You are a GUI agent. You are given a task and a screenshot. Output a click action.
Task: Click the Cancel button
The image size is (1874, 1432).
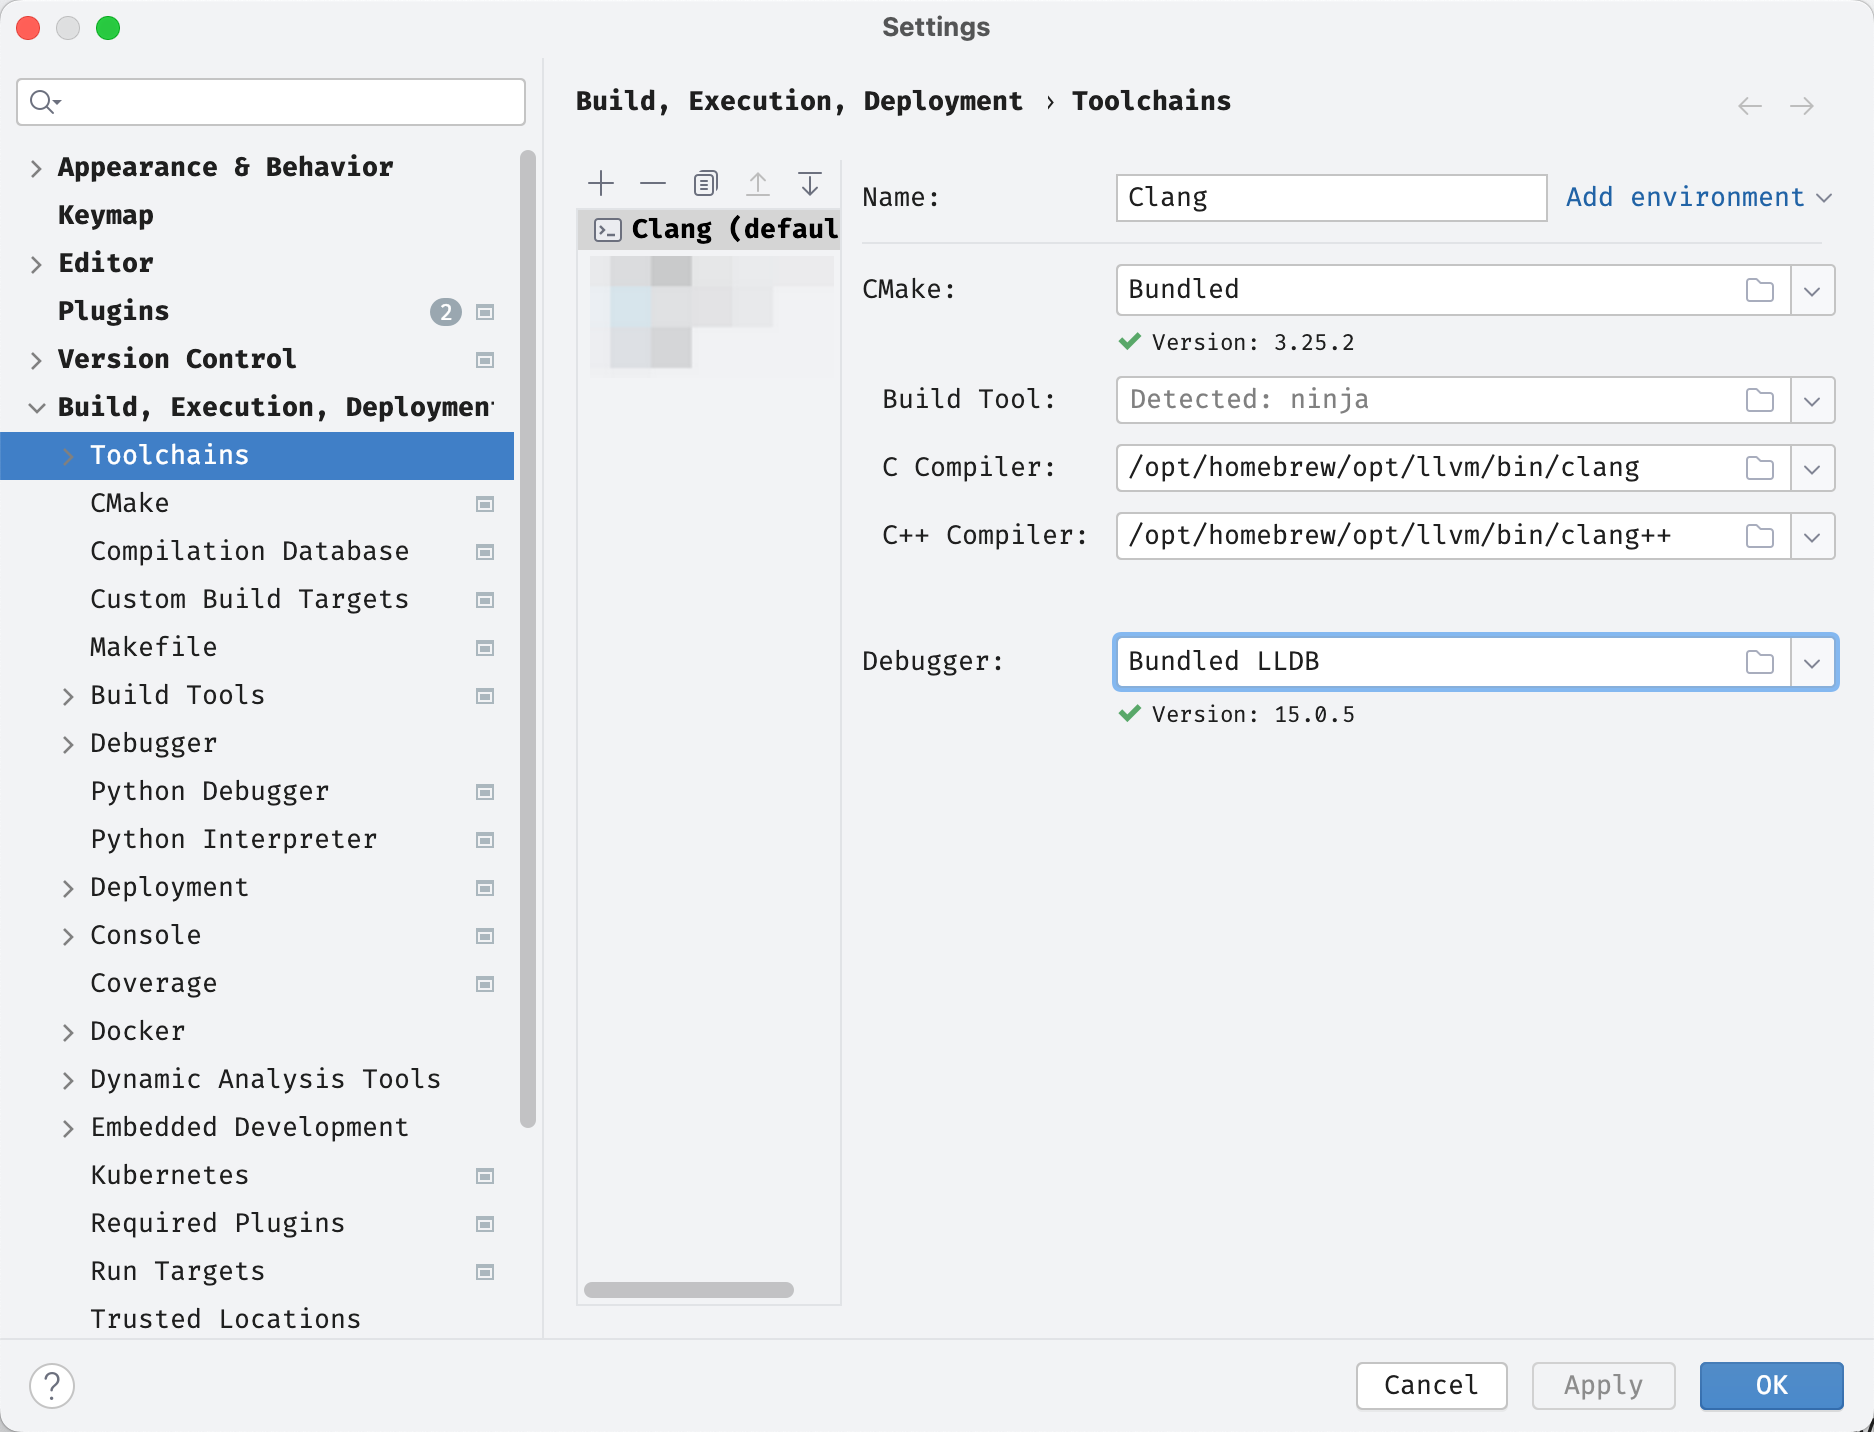(x=1430, y=1385)
